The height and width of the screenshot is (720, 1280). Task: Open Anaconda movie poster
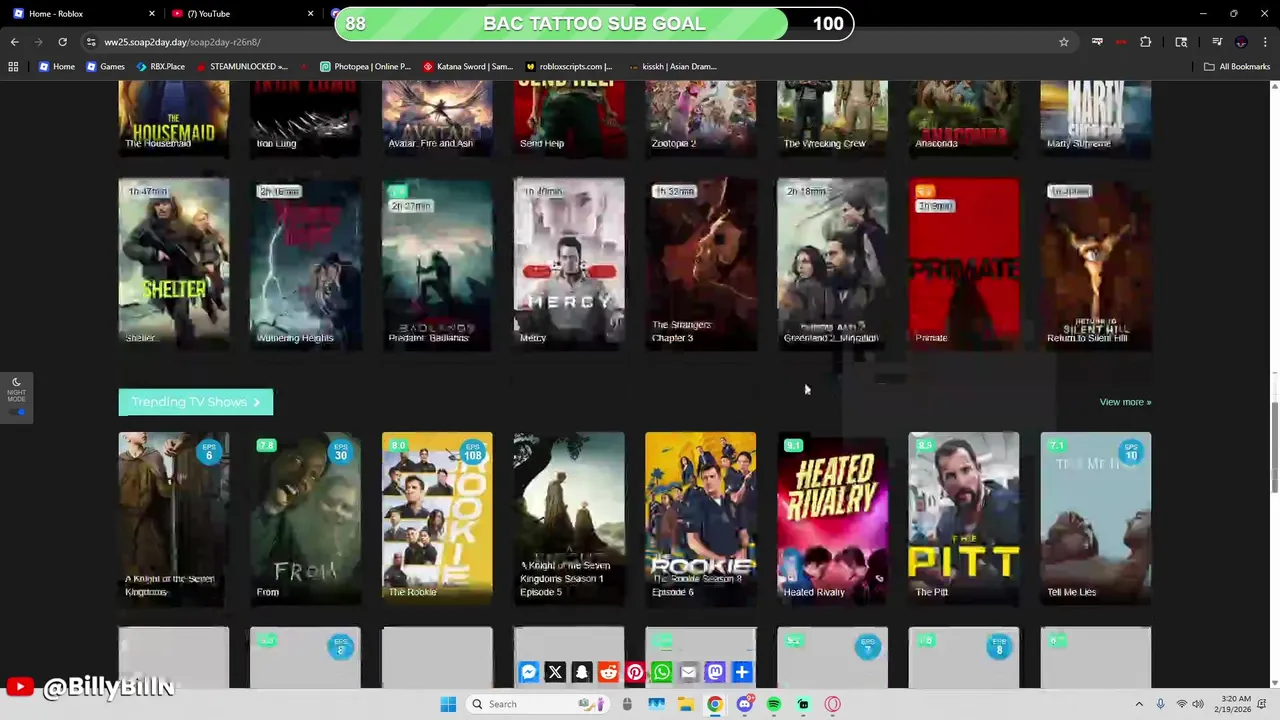pos(964,119)
